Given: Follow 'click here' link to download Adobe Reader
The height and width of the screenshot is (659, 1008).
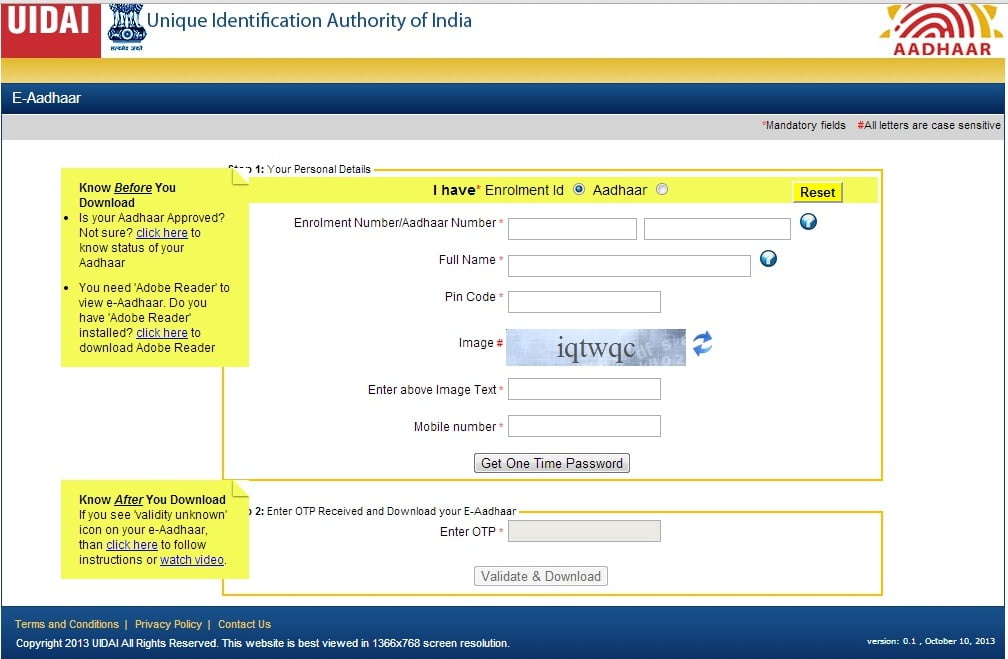Looking at the screenshot, I should click(x=162, y=333).
